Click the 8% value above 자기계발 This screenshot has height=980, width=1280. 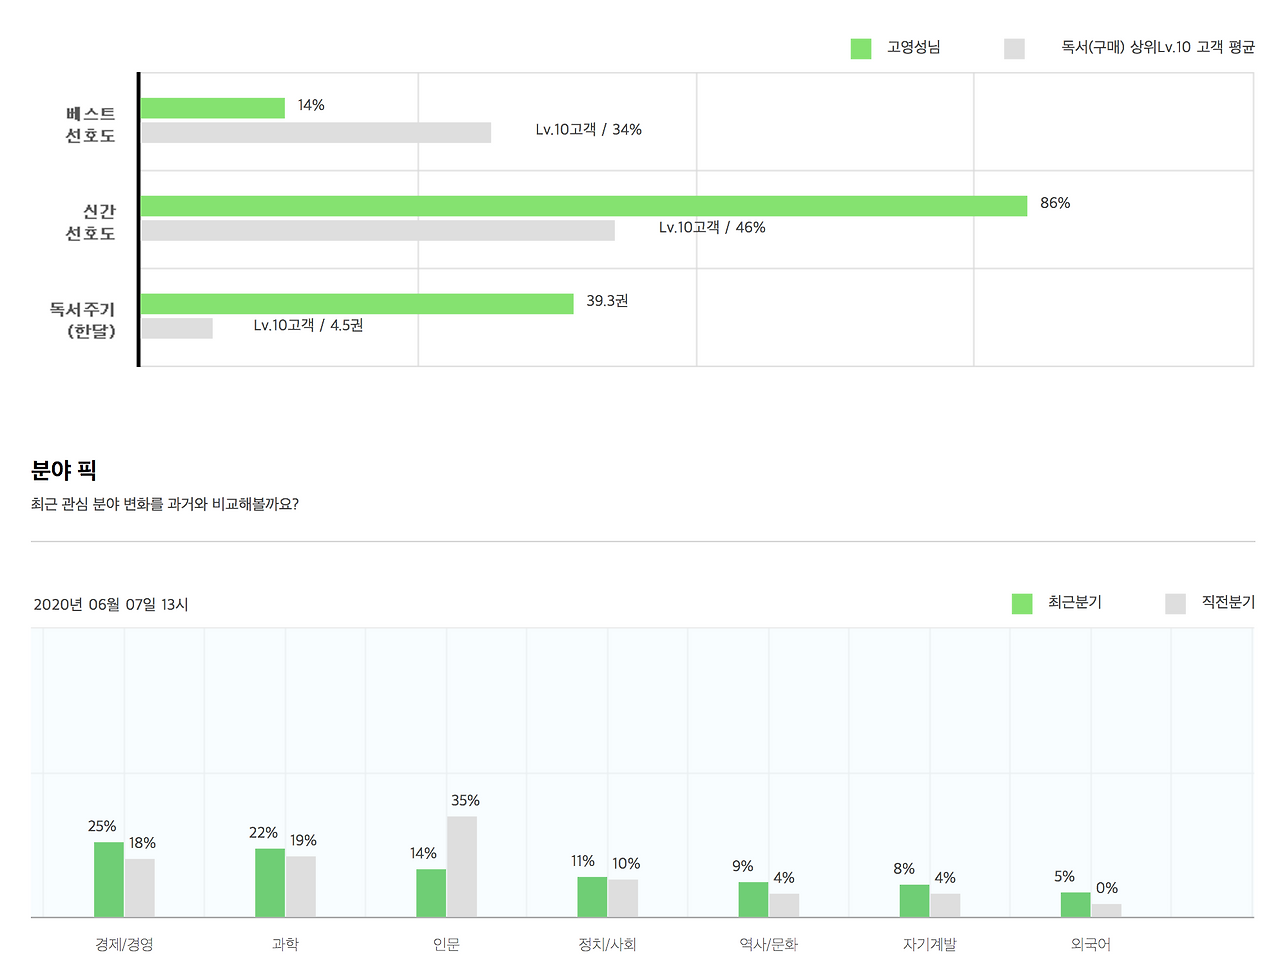tap(904, 869)
